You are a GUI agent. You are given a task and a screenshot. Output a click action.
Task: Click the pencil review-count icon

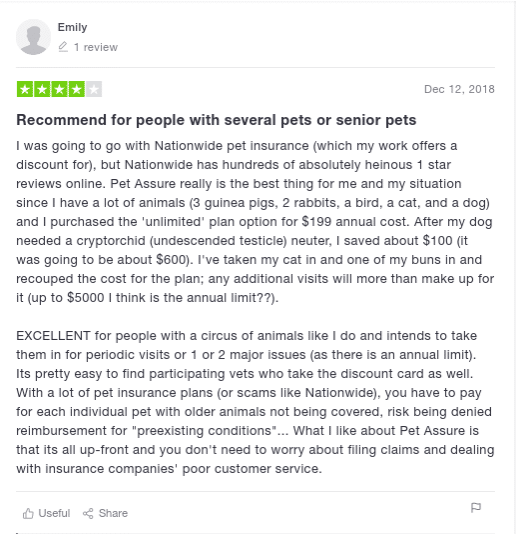click(x=63, y=47)
